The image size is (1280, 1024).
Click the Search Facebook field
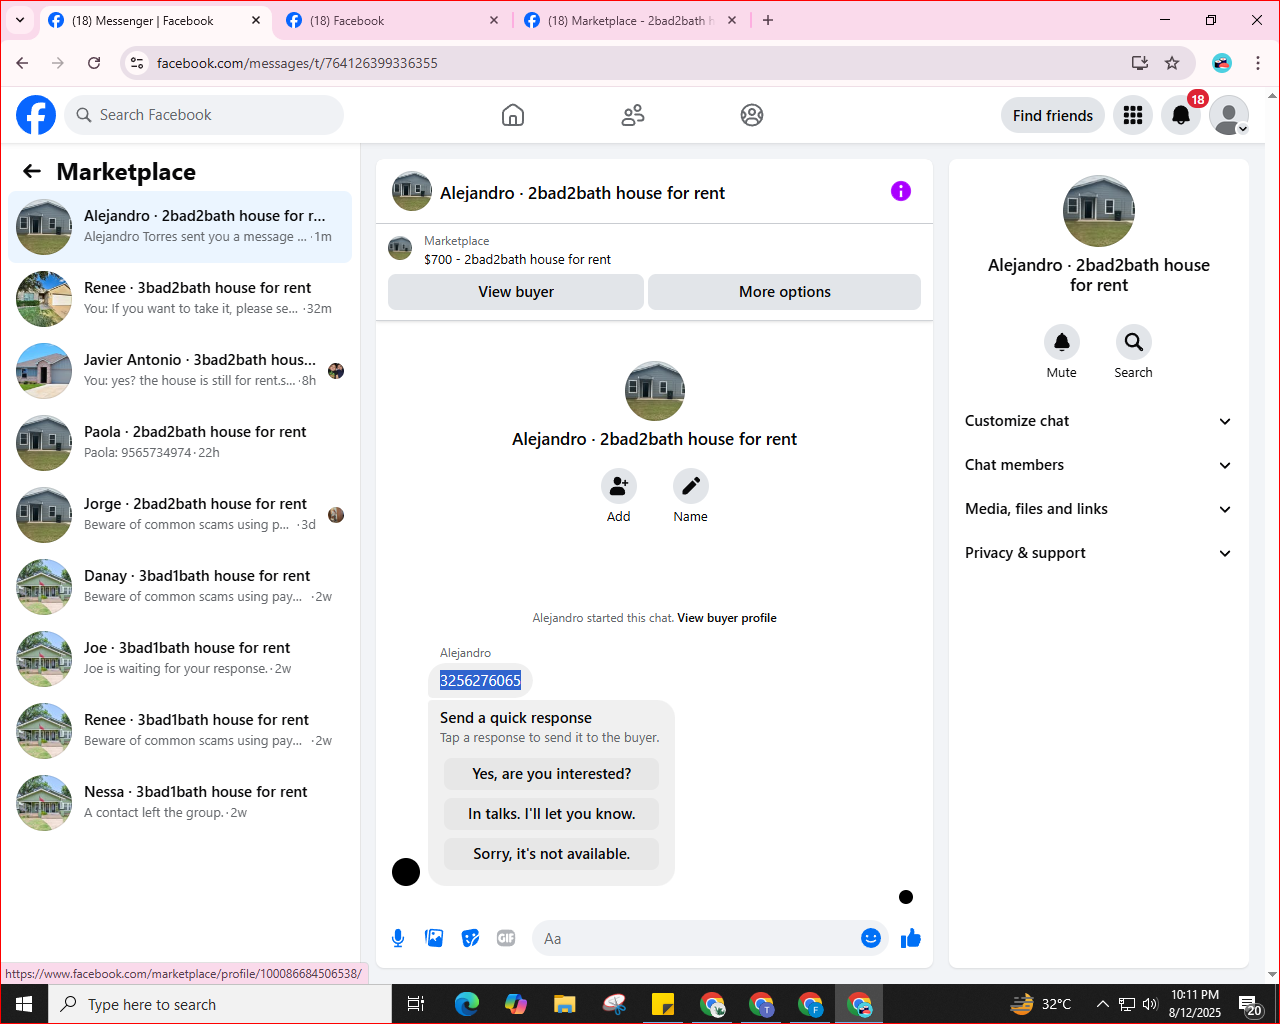[x=204, y=115]
